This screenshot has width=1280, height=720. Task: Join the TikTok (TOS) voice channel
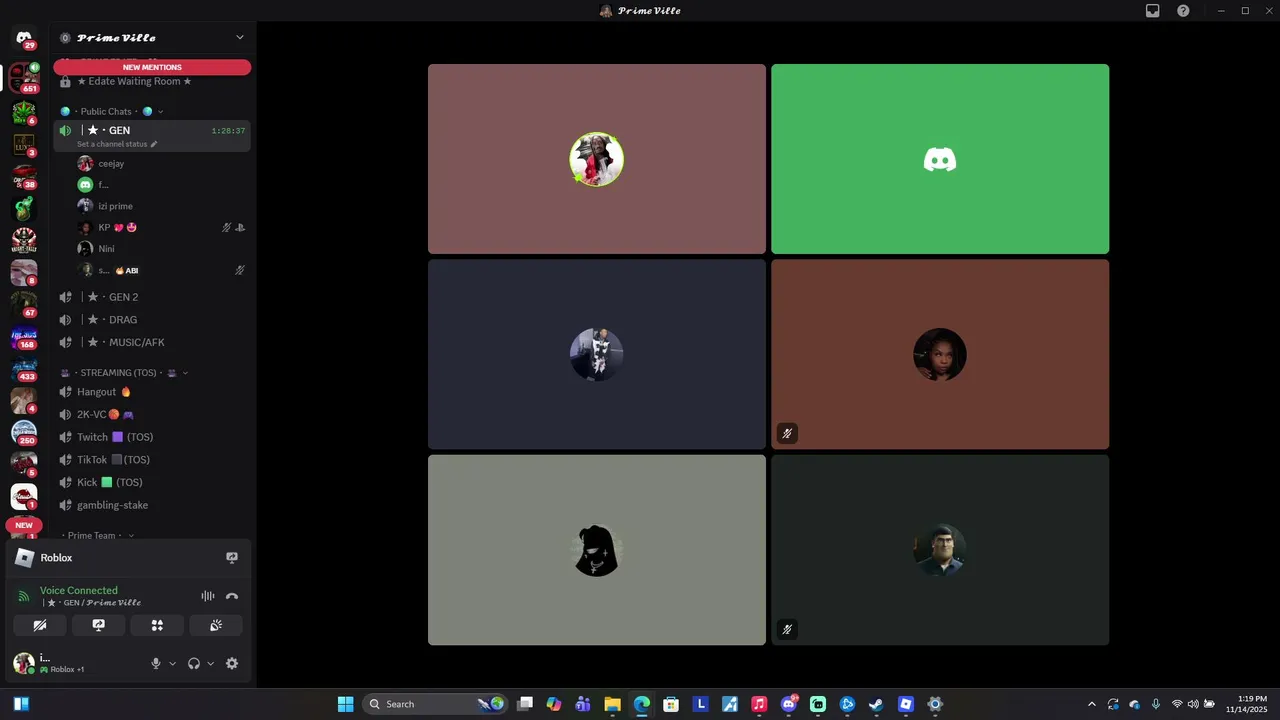pos(152,460)
